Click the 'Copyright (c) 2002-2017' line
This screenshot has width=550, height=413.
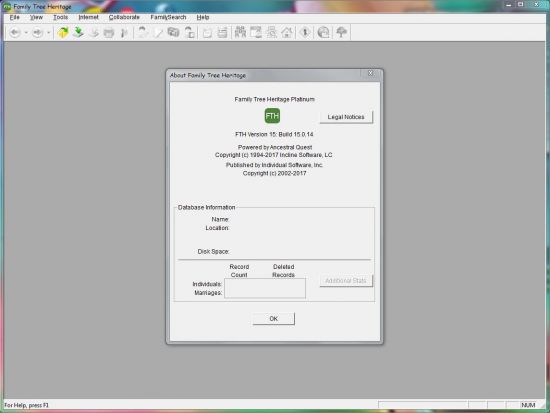coord(275,173)
